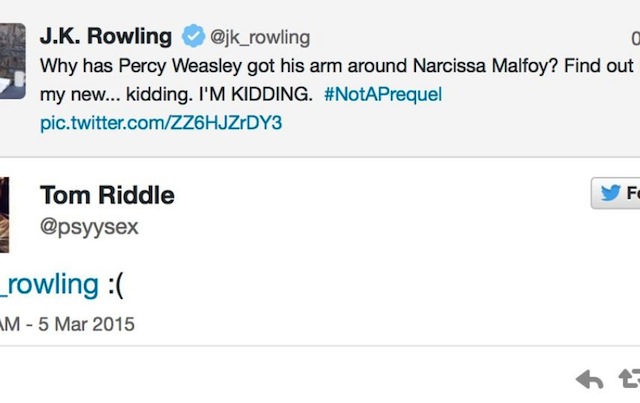Click the sad face reply text

[115, 284]
